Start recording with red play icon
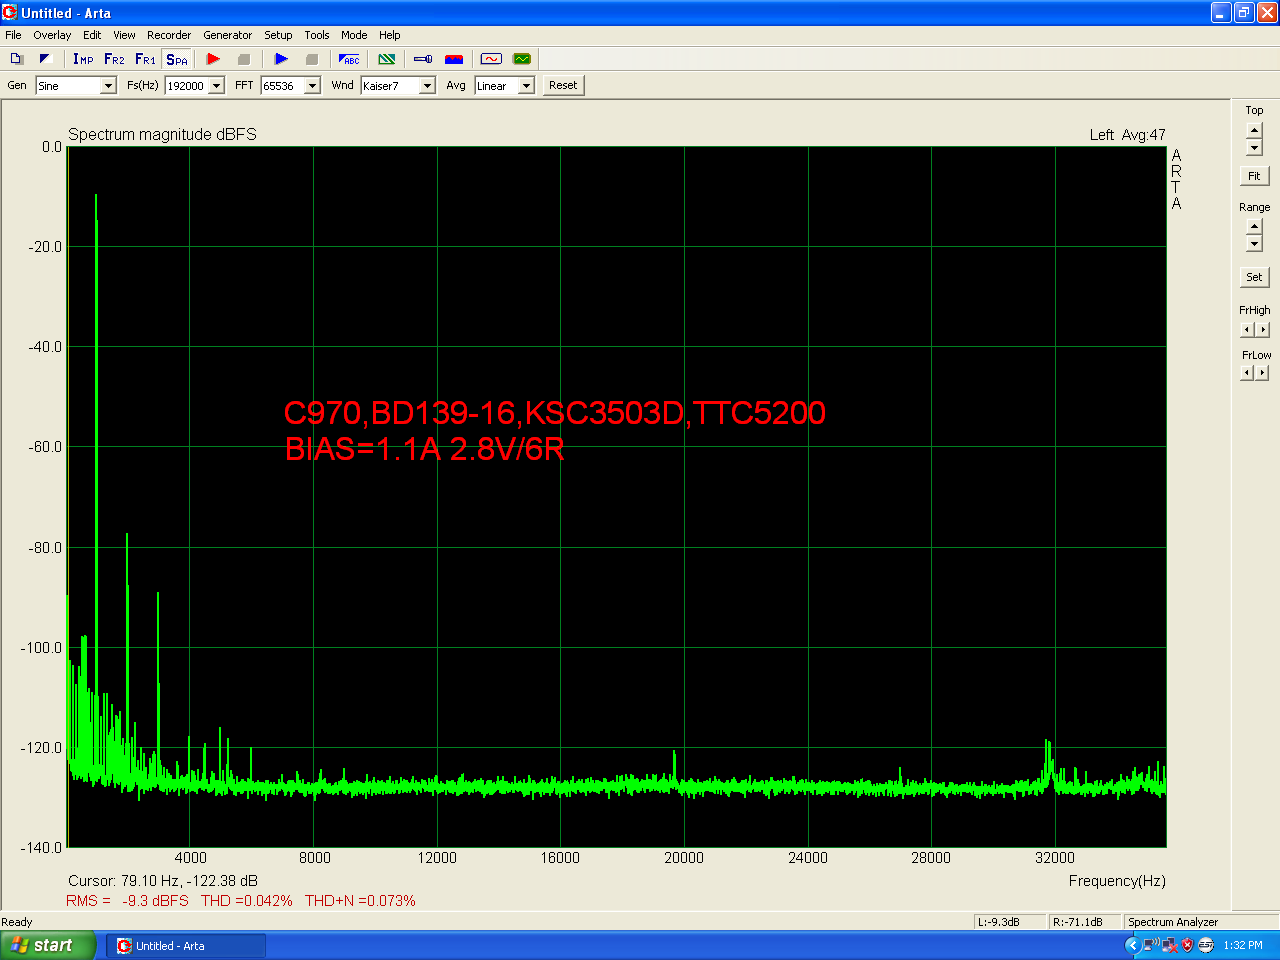Image resolution: width=1280 pixels, height=960 pixels. (x=213, y=59)
